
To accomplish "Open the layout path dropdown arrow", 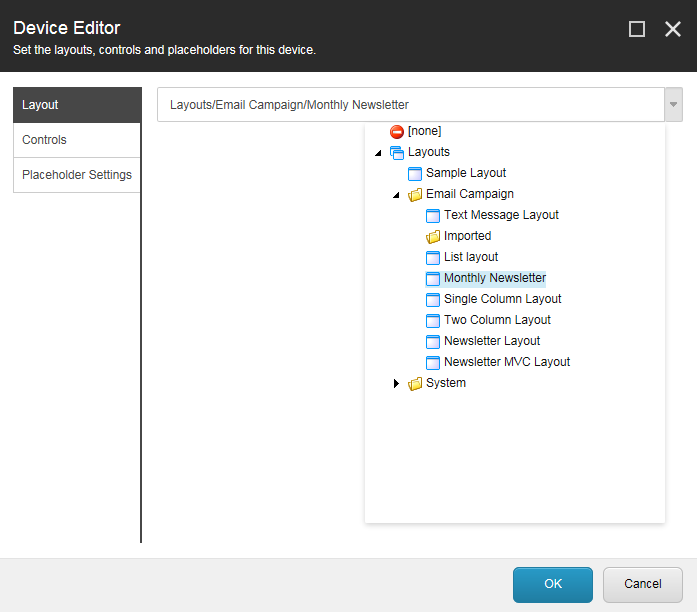I will click(673, 104).
